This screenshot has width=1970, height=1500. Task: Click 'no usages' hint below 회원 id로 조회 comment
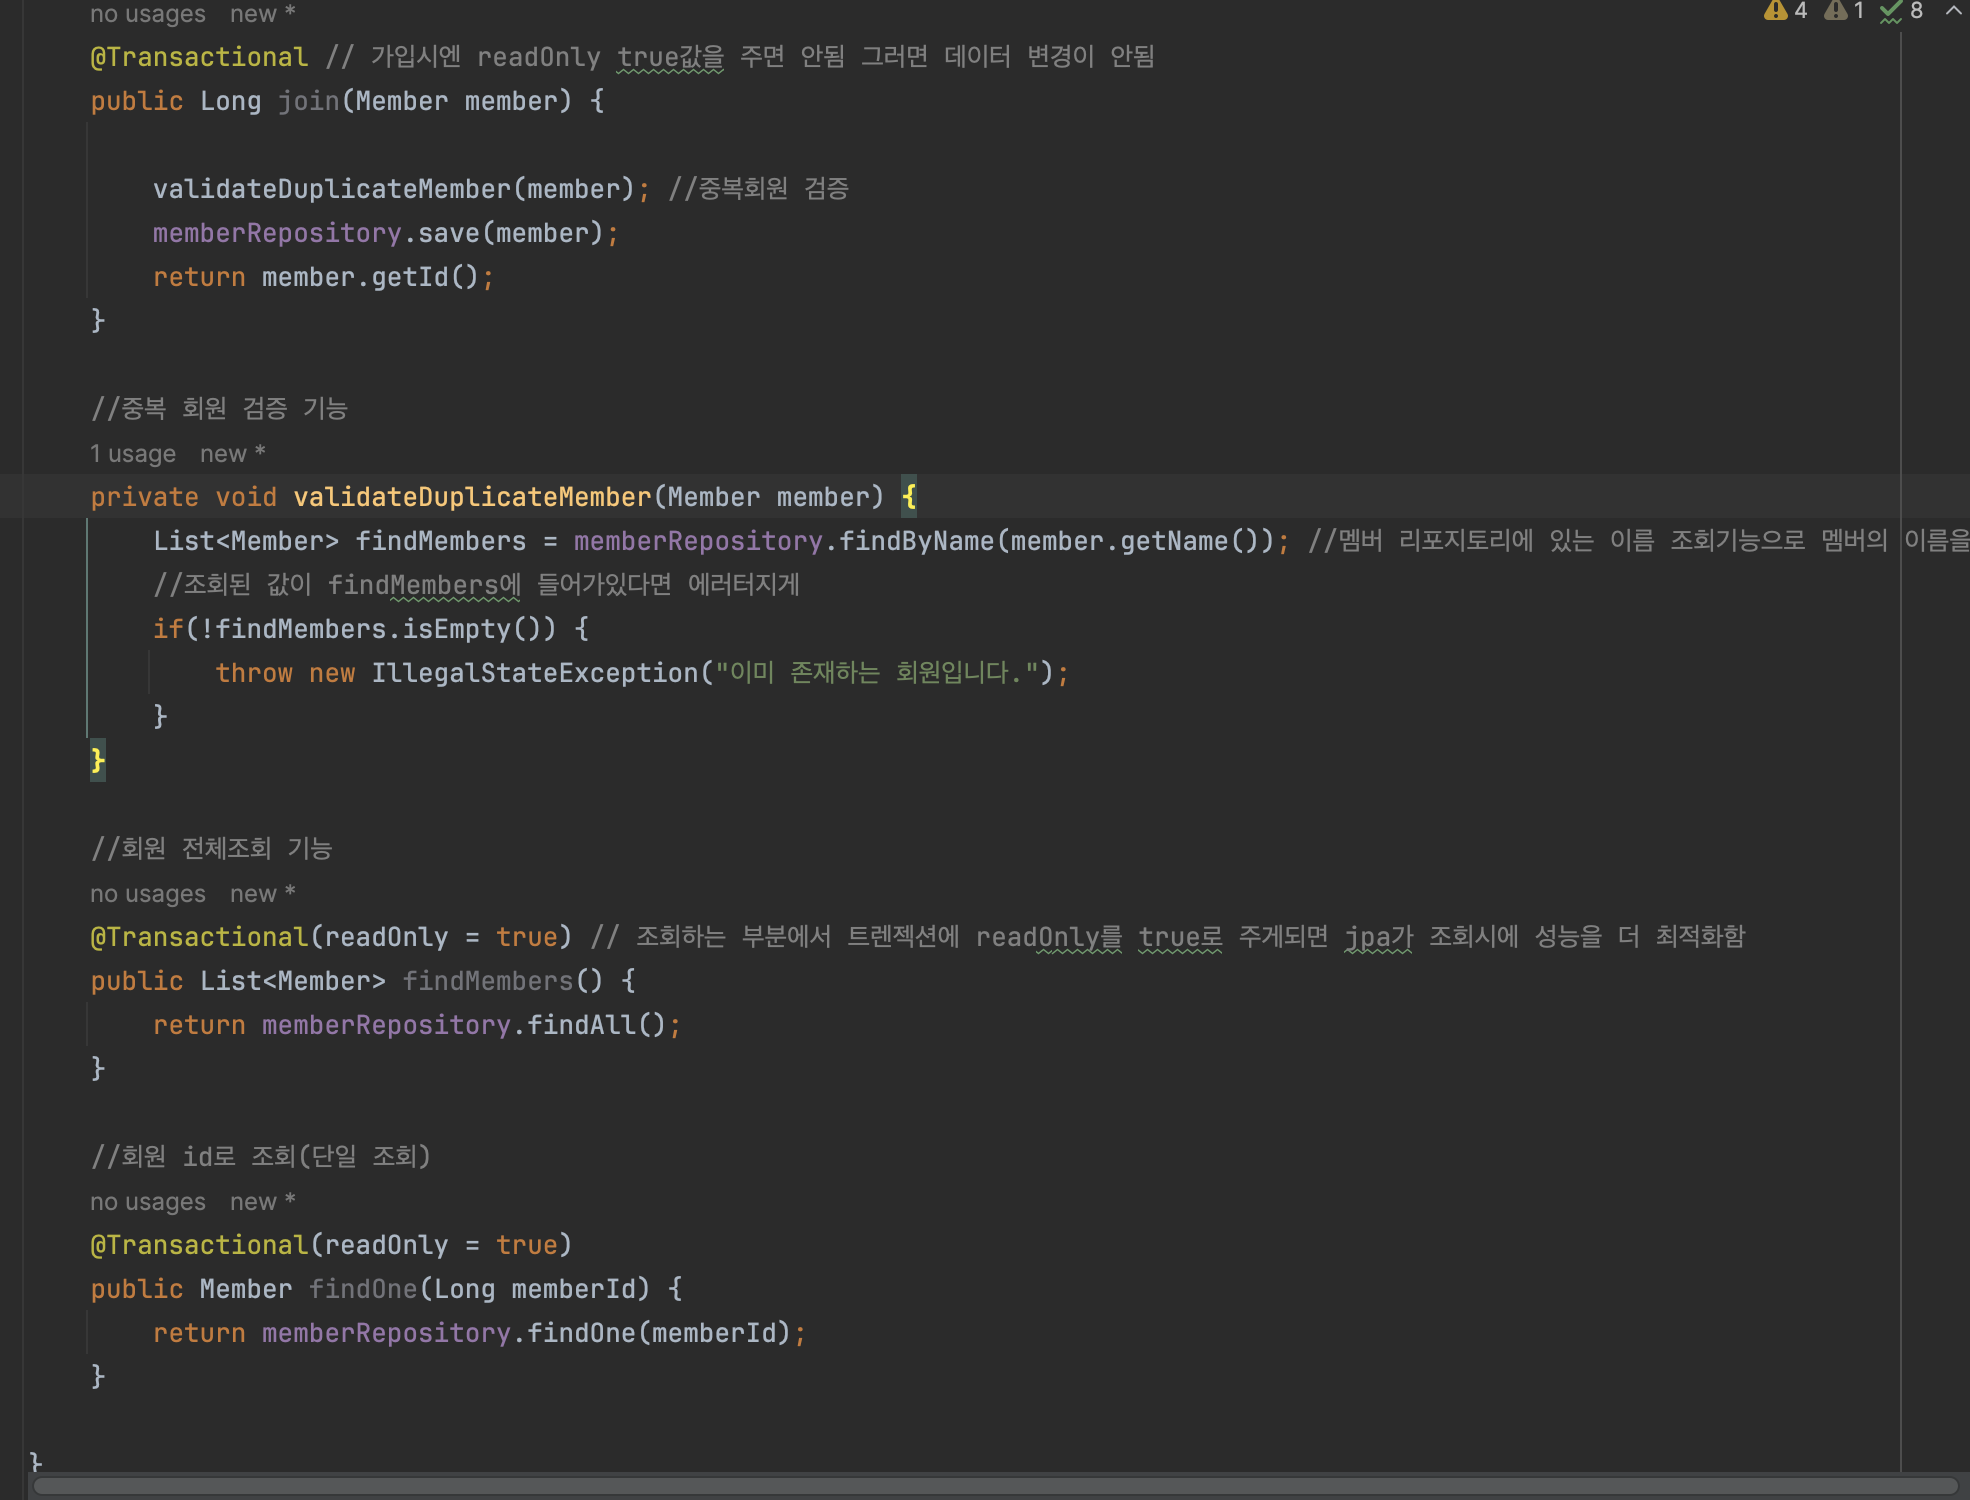tap(148, 1202)
